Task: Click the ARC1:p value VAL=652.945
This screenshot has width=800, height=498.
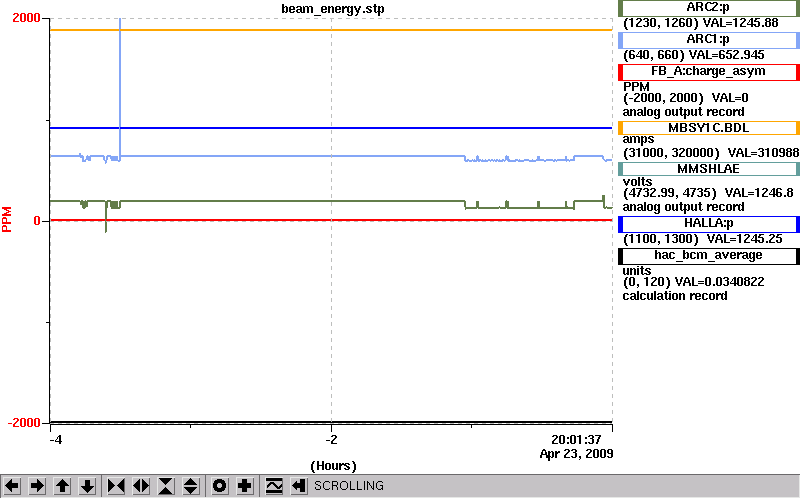Action: [727, 55]
